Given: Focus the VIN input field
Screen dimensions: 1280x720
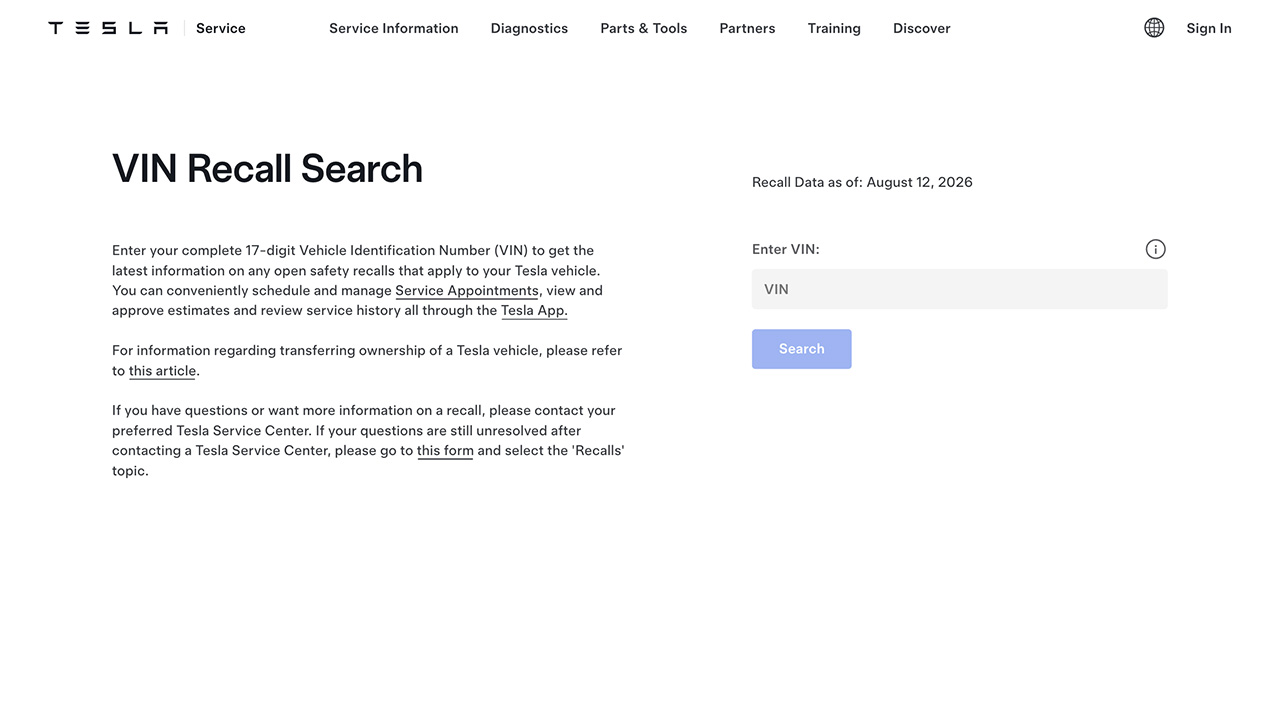Looking at the screenshot, I should pyautogui.click(x=960, y=289).
